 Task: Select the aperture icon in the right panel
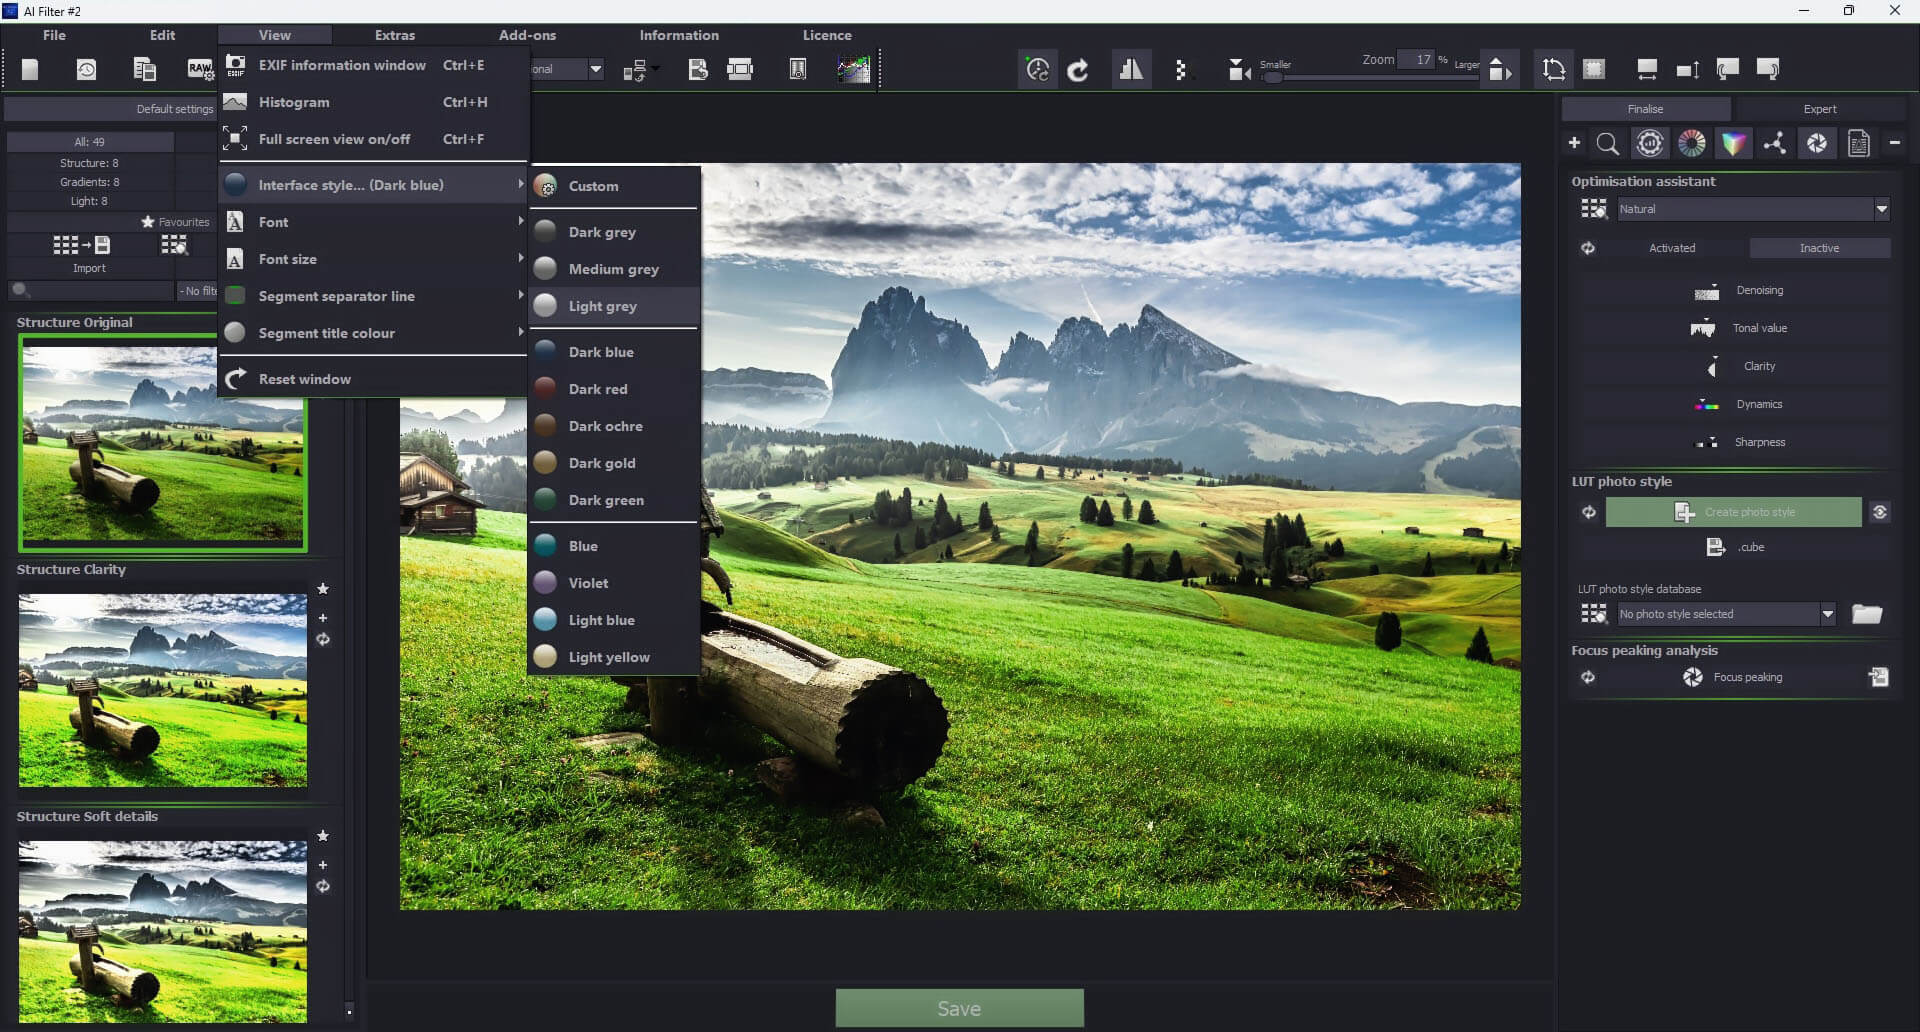point(1817,143)
